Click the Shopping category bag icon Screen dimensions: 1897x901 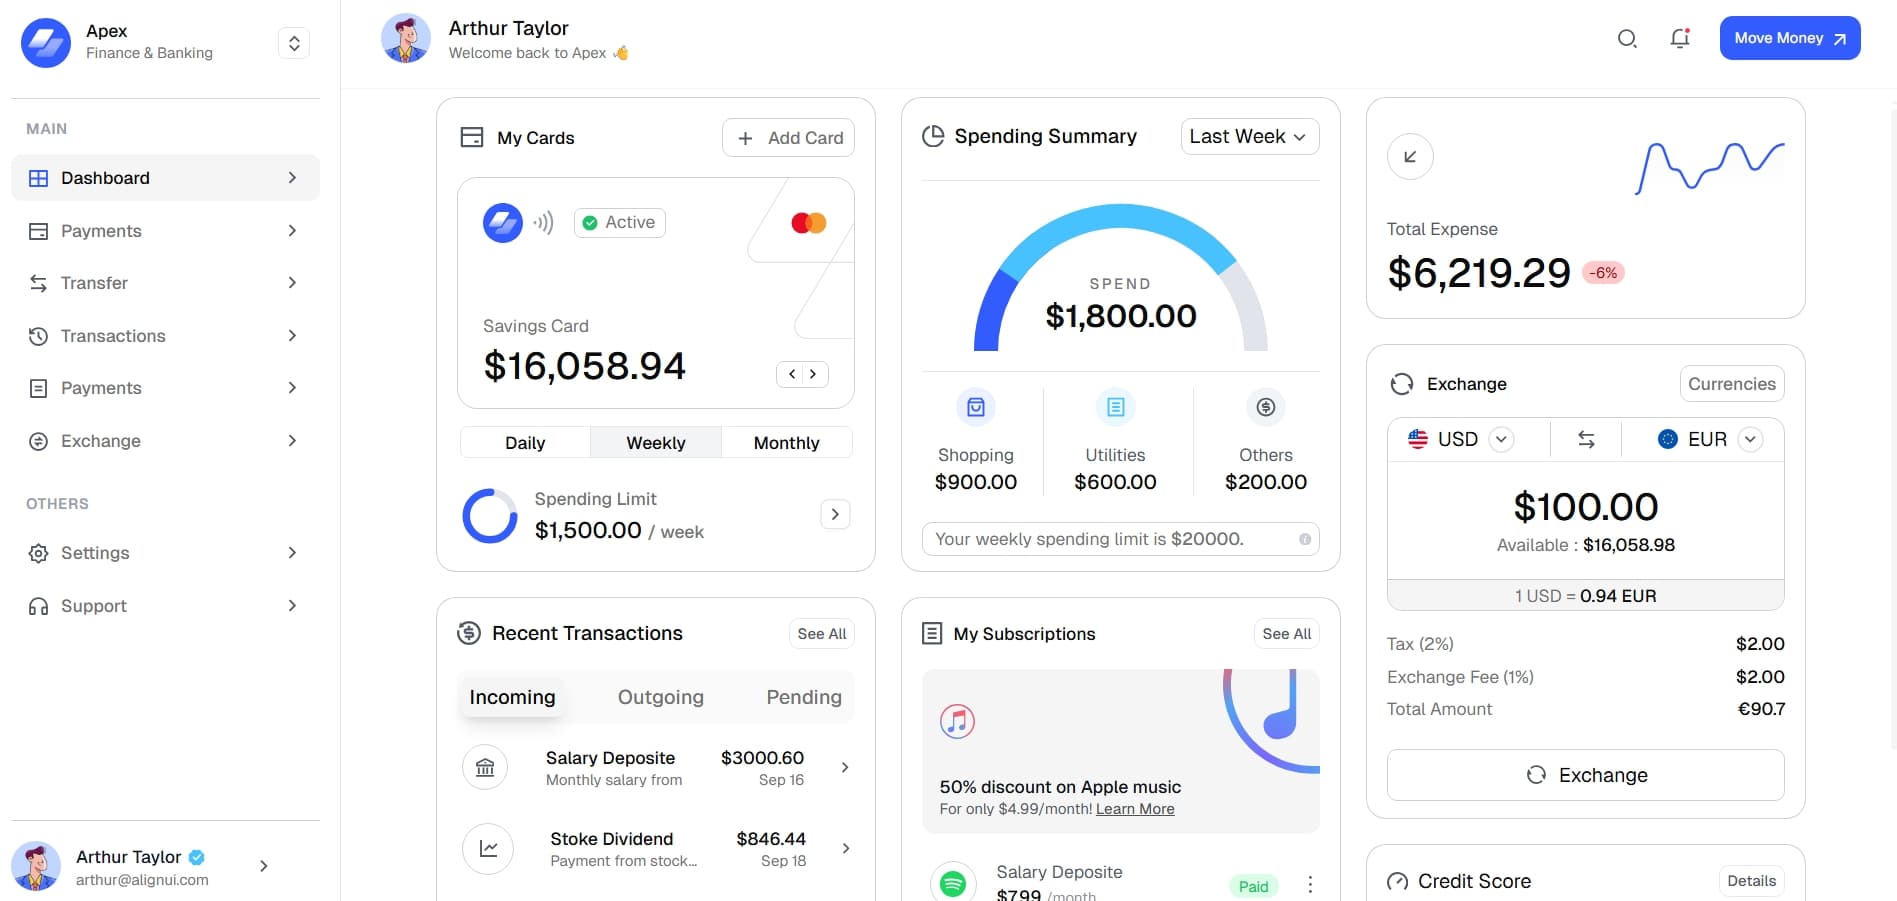click(x=975, y=407)
